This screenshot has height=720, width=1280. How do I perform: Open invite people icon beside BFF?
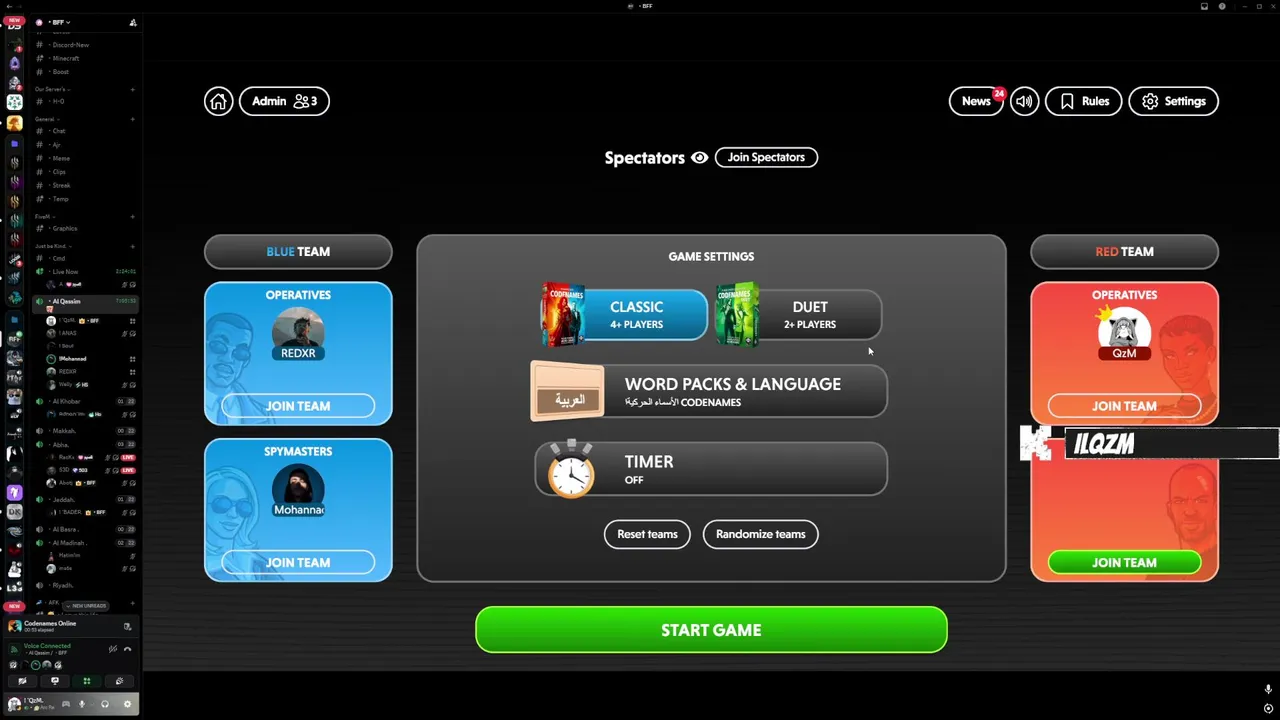[133, 22]
